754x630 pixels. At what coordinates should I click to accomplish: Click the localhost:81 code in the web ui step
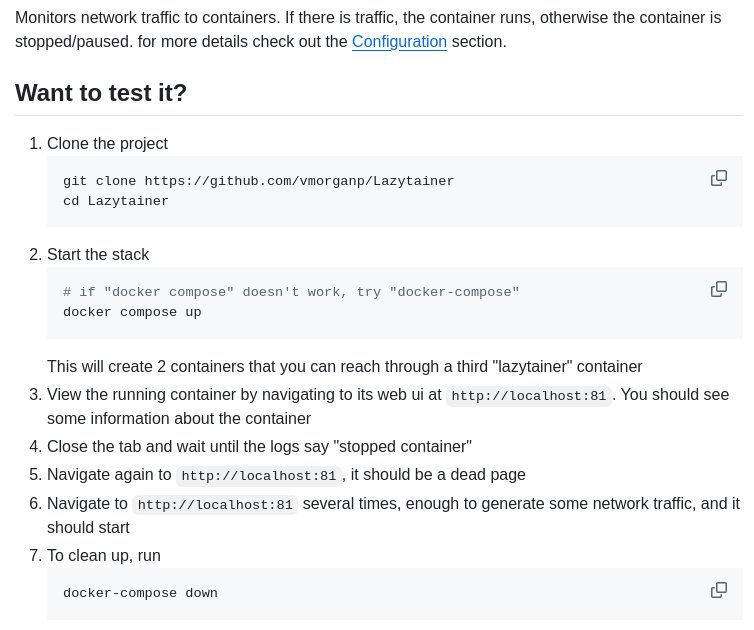[528, 395]
